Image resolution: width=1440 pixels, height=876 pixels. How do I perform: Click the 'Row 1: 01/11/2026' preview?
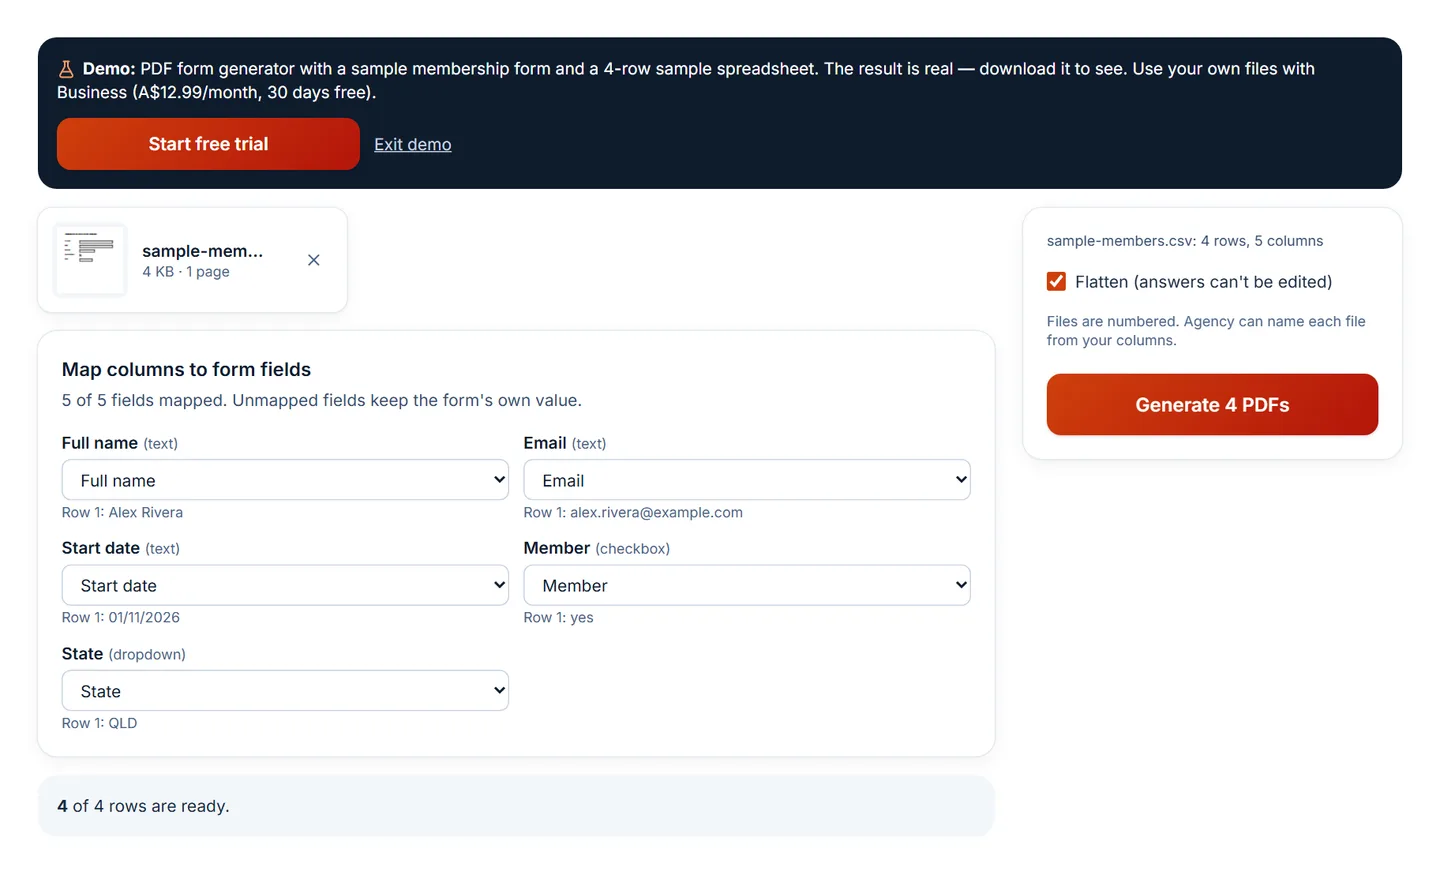point(121,617)
